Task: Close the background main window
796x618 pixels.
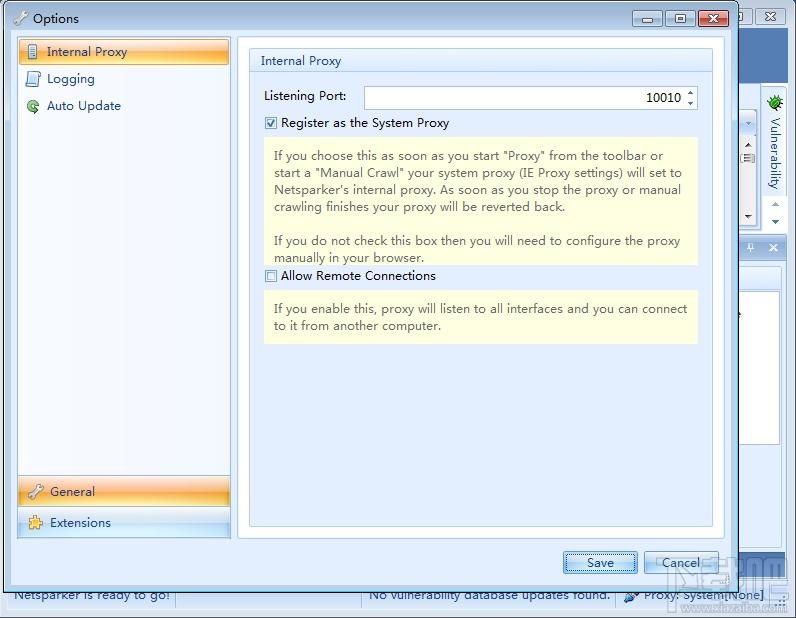Action: [x=770, y=16]
